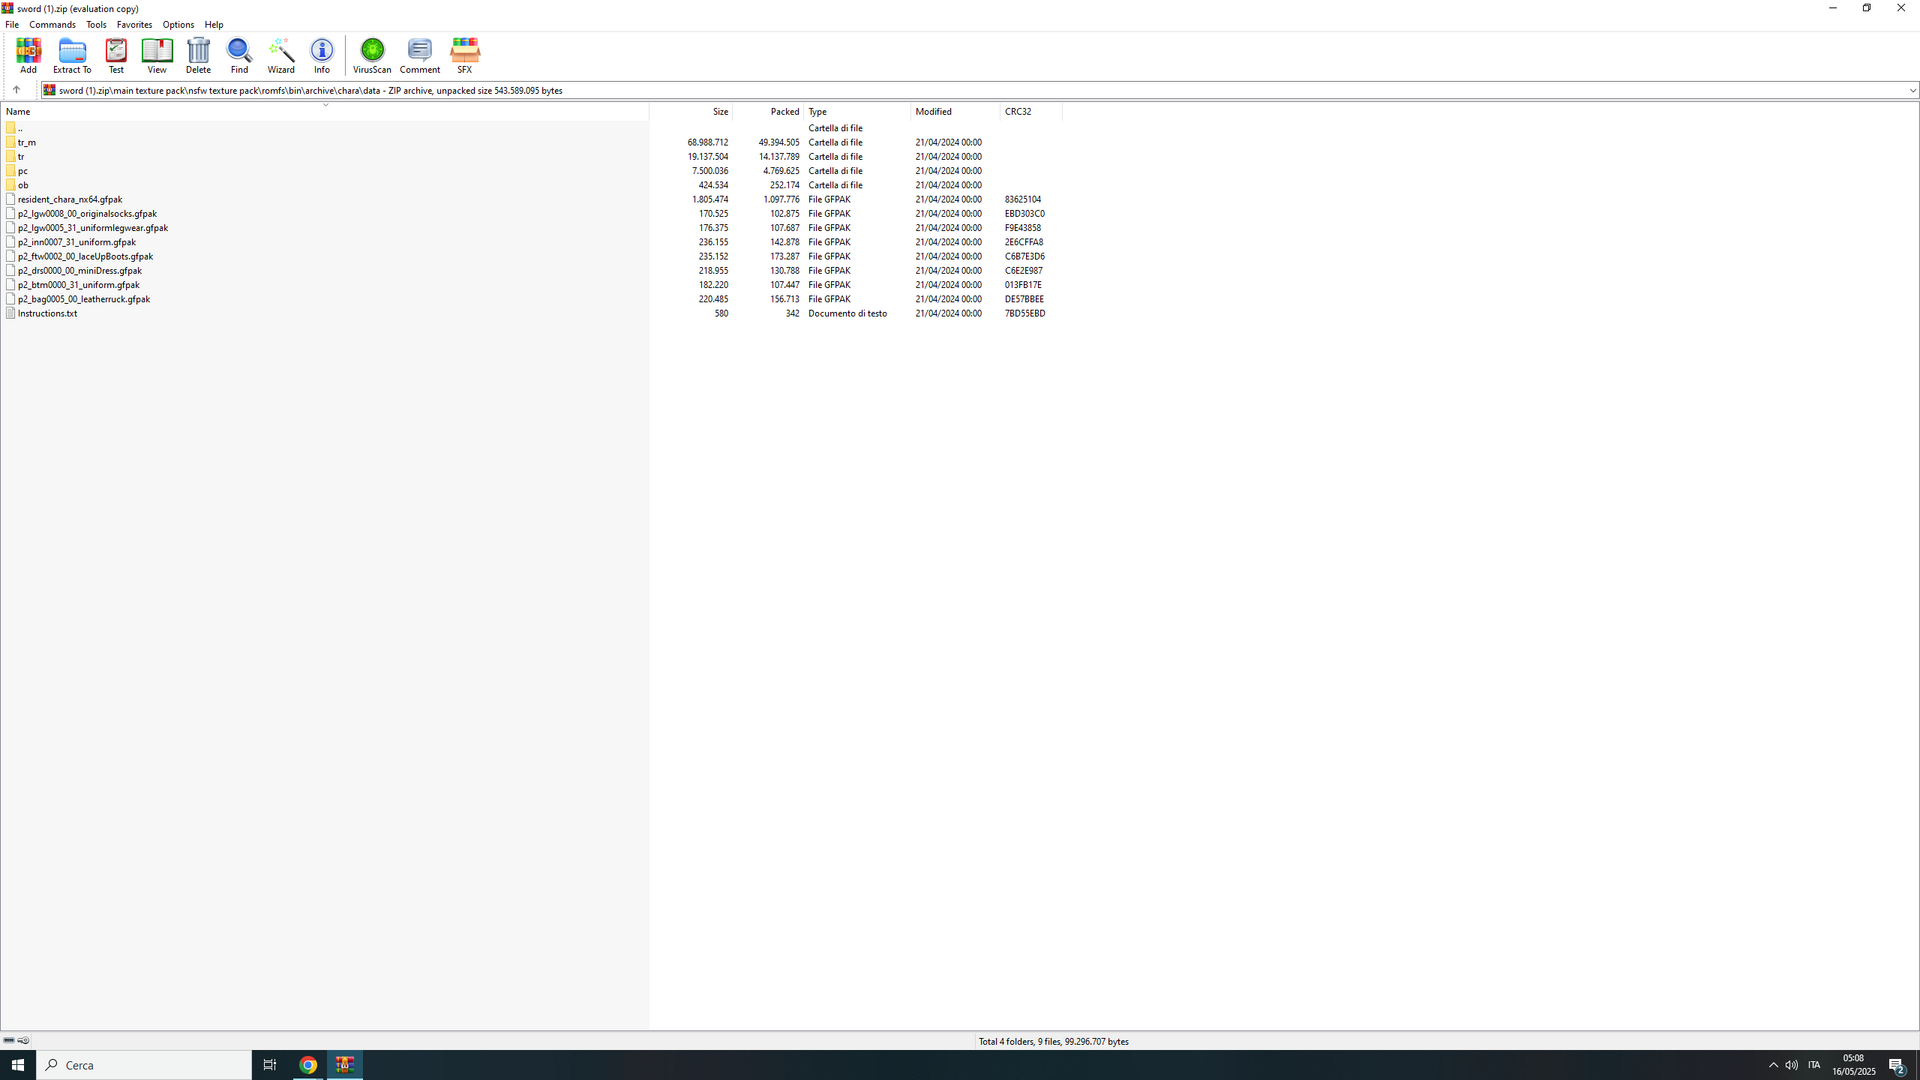Screen dimensions: 1920x1080
Task: Click the Delete toolbar icon
Action: tap(198, 56)
